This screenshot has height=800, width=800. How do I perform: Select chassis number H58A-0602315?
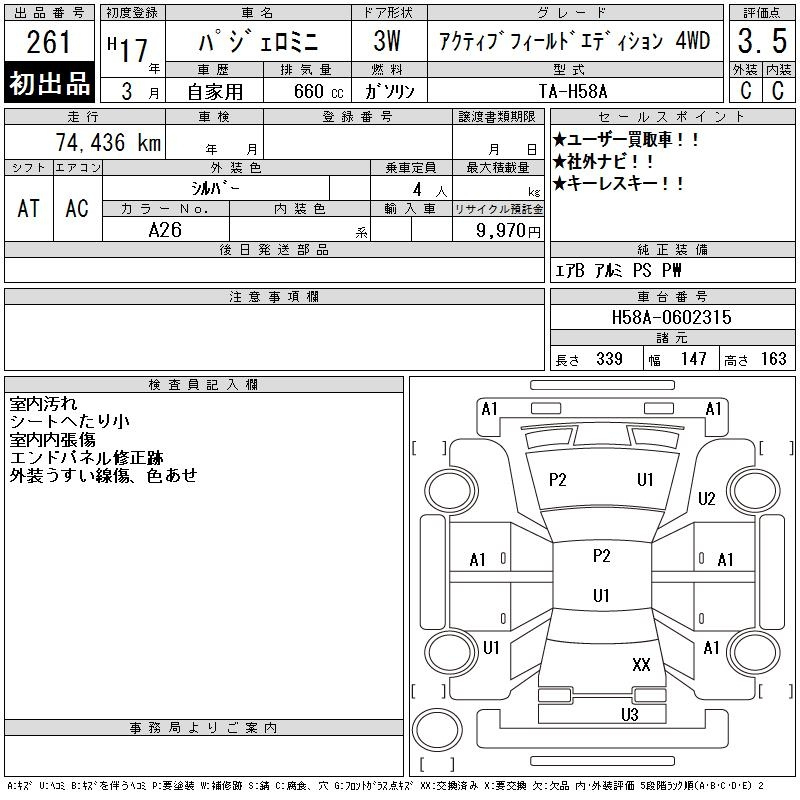671,317
